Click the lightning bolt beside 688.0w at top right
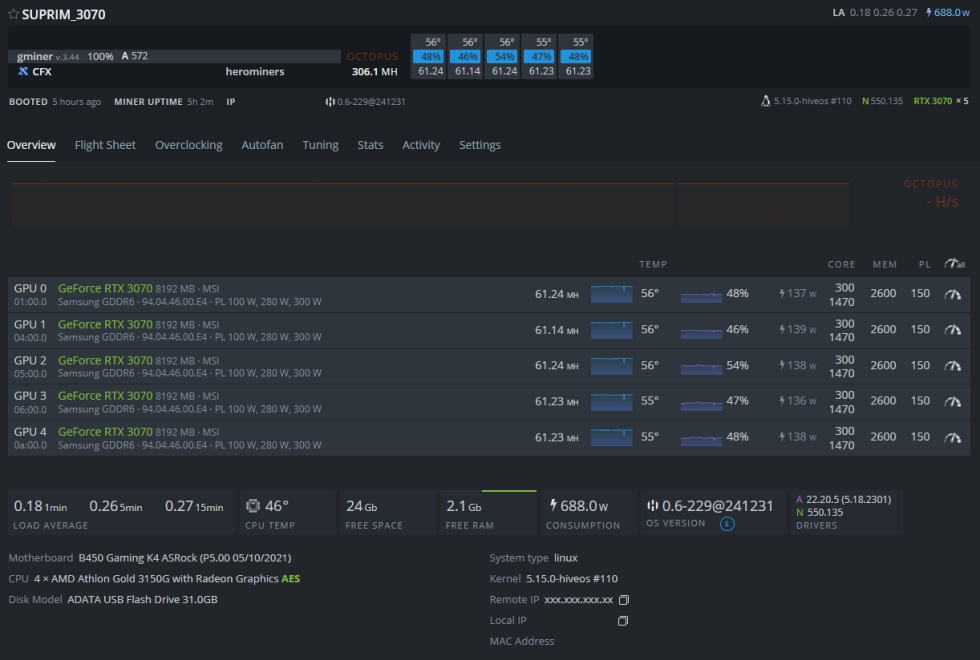Screen dimensions: 980x660 [929, 12]
